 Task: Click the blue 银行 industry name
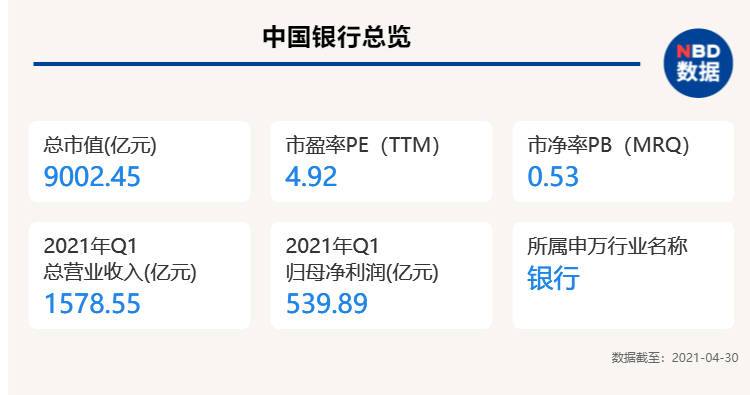point(553,278)
